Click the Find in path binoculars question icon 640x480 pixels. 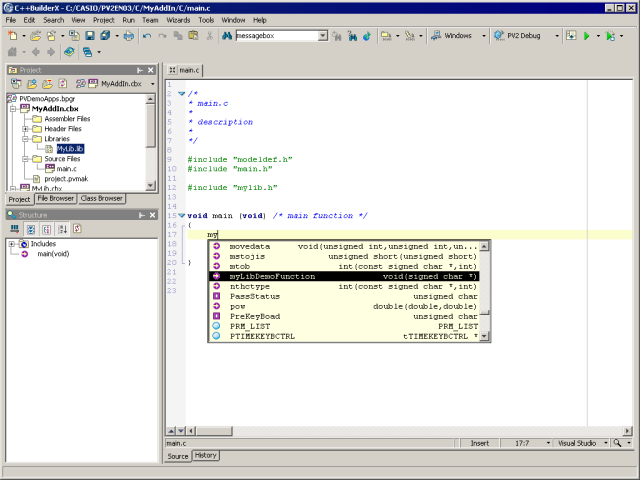click(x=352, y=36)
